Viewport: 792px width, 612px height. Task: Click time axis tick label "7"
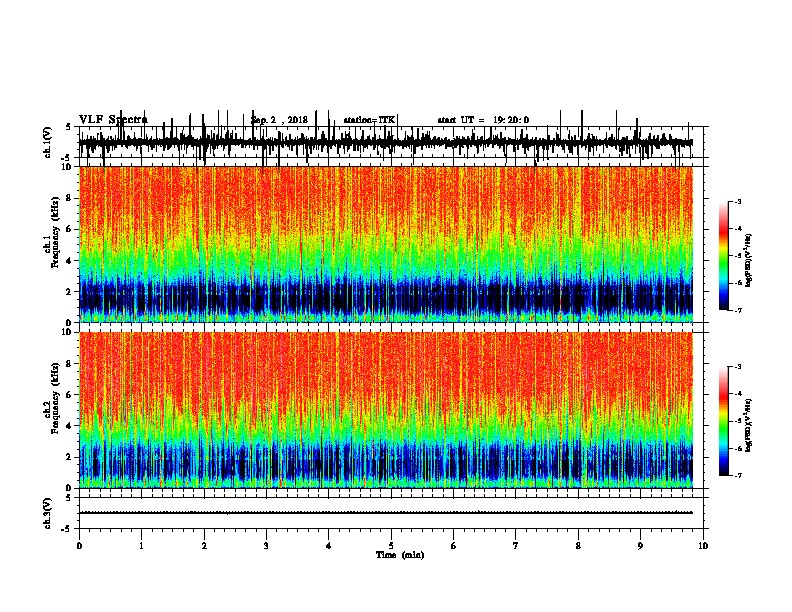[516, 546]
